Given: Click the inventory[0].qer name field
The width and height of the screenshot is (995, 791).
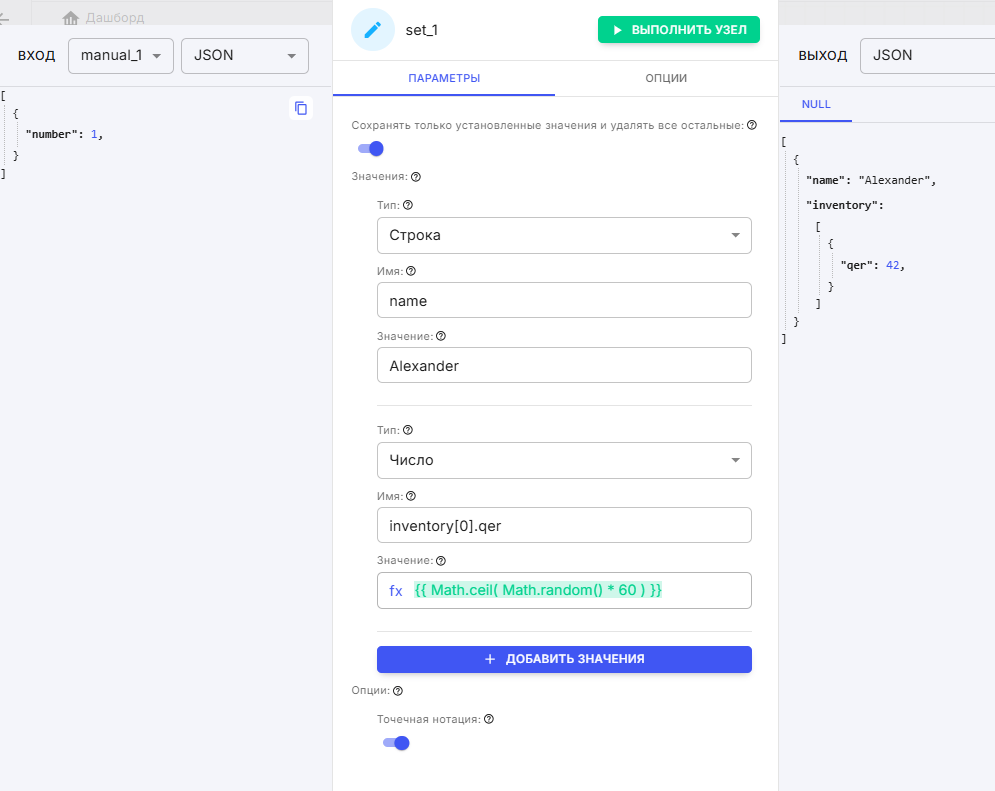Looking at the screenshot, I should [563, 526].
